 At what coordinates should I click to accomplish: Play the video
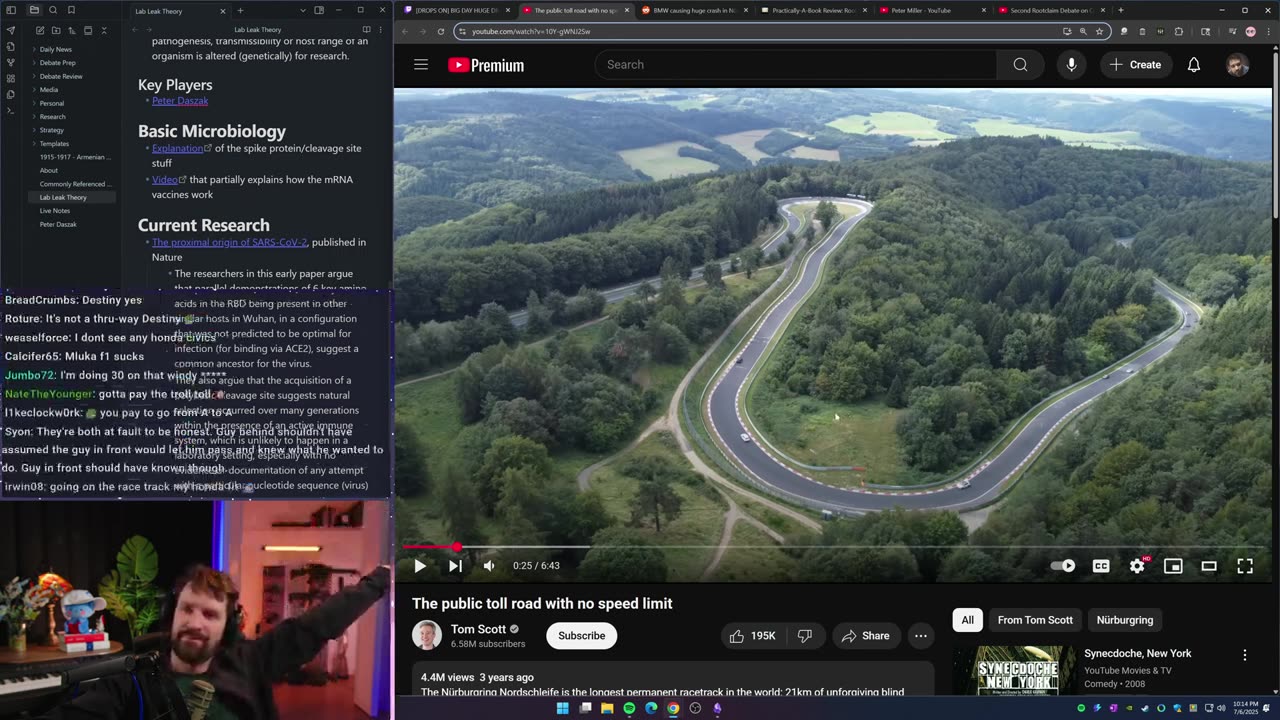point(420,566)
